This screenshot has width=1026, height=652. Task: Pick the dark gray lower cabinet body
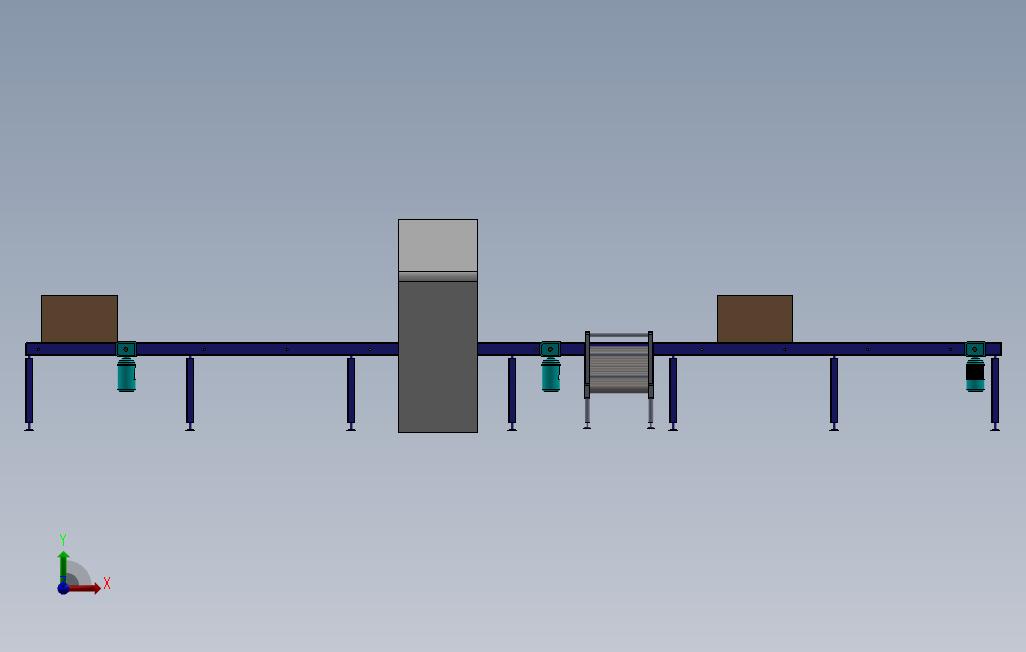pyautogui.click(x=438, y=357)
